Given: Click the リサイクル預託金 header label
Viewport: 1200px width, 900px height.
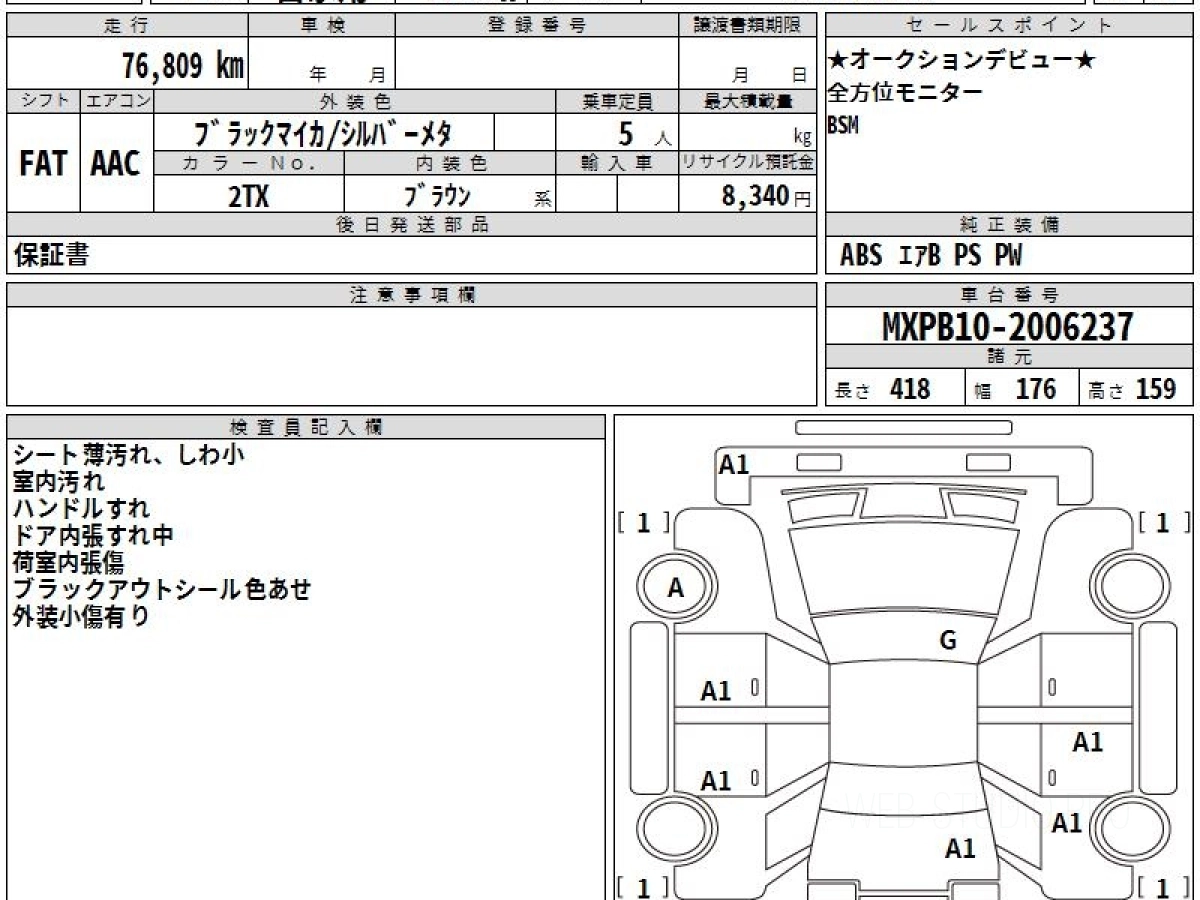Looking at the screenshot, I should 748,163.
